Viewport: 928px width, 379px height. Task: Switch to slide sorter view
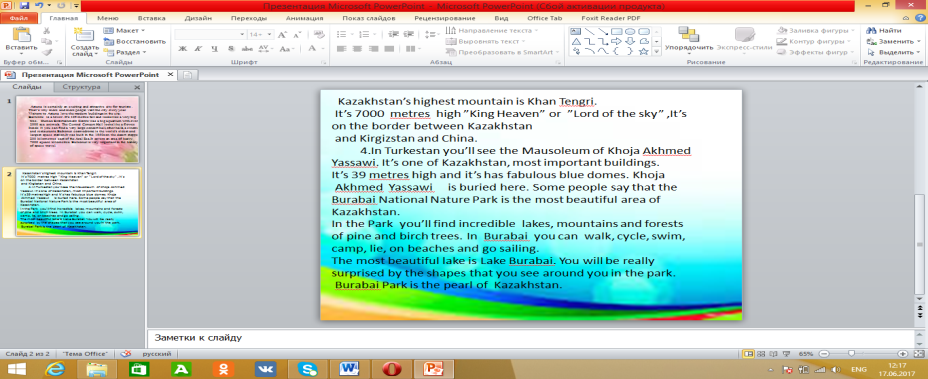coord(761,354)
